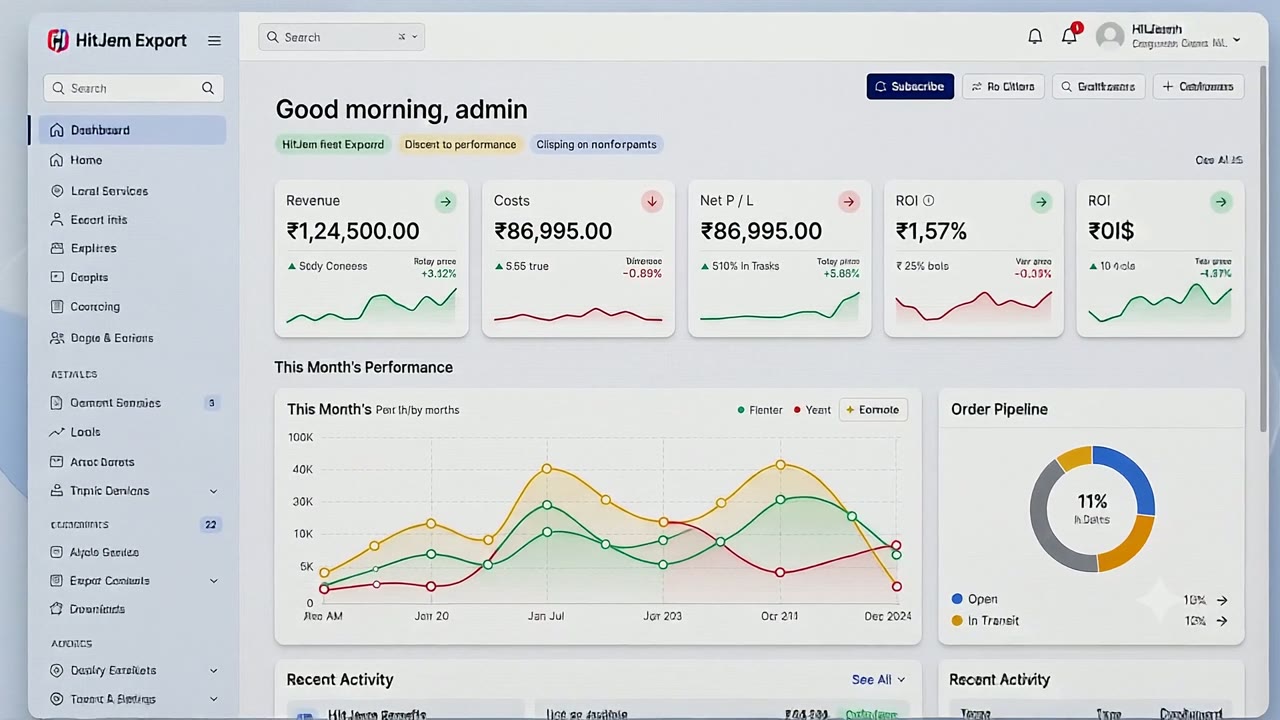This screenshot has height=720, width=1280.
Task: Open the See All dropdown
Action: click(878, 680)
